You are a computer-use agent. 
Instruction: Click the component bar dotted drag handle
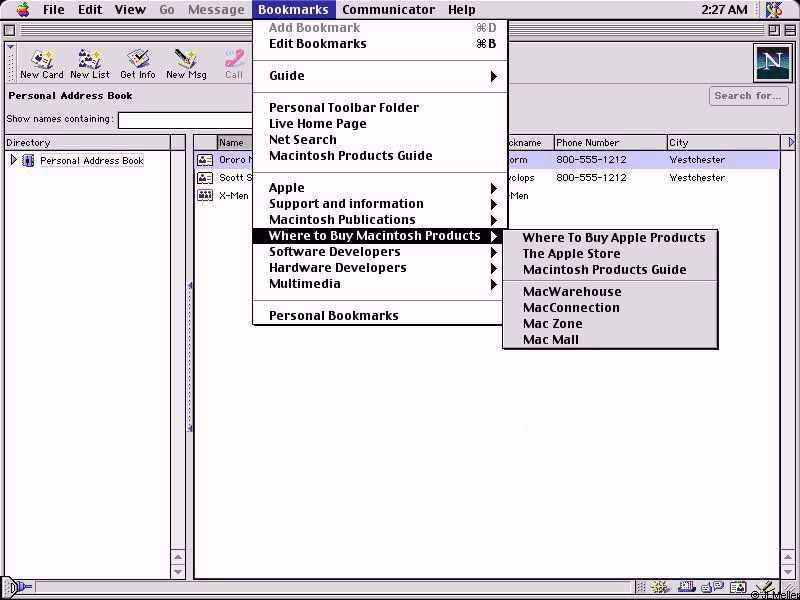coord(642,587)
